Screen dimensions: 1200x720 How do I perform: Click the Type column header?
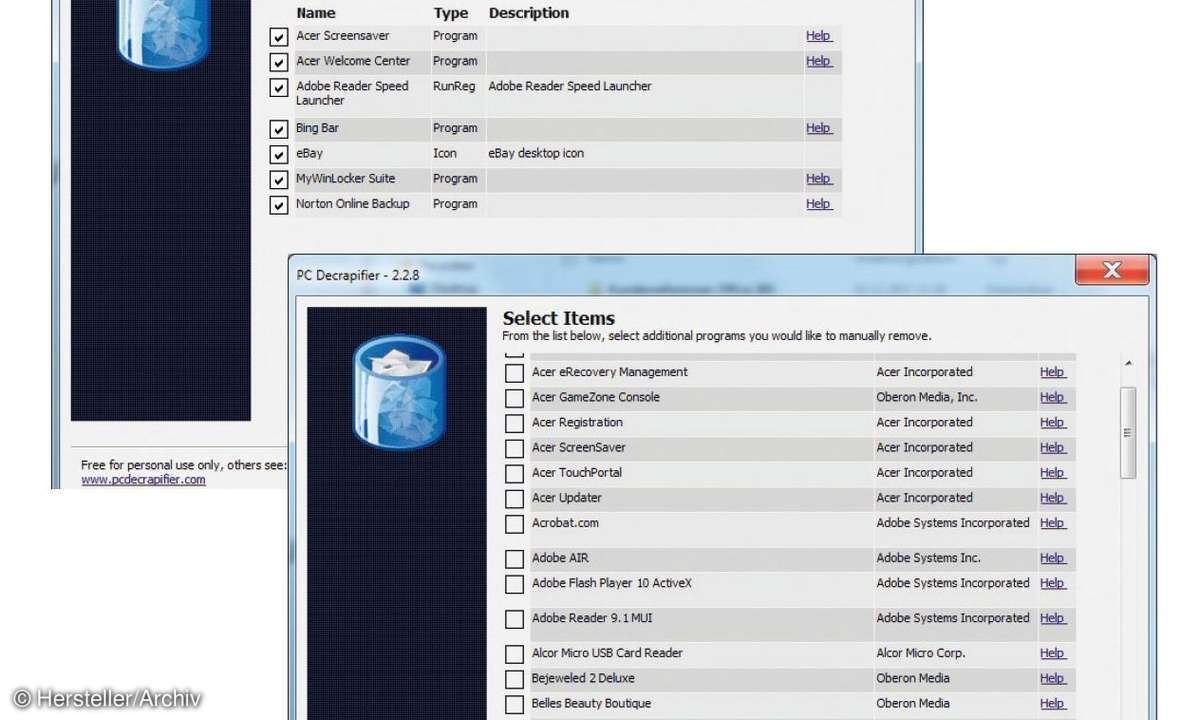(x=450, y=13)
